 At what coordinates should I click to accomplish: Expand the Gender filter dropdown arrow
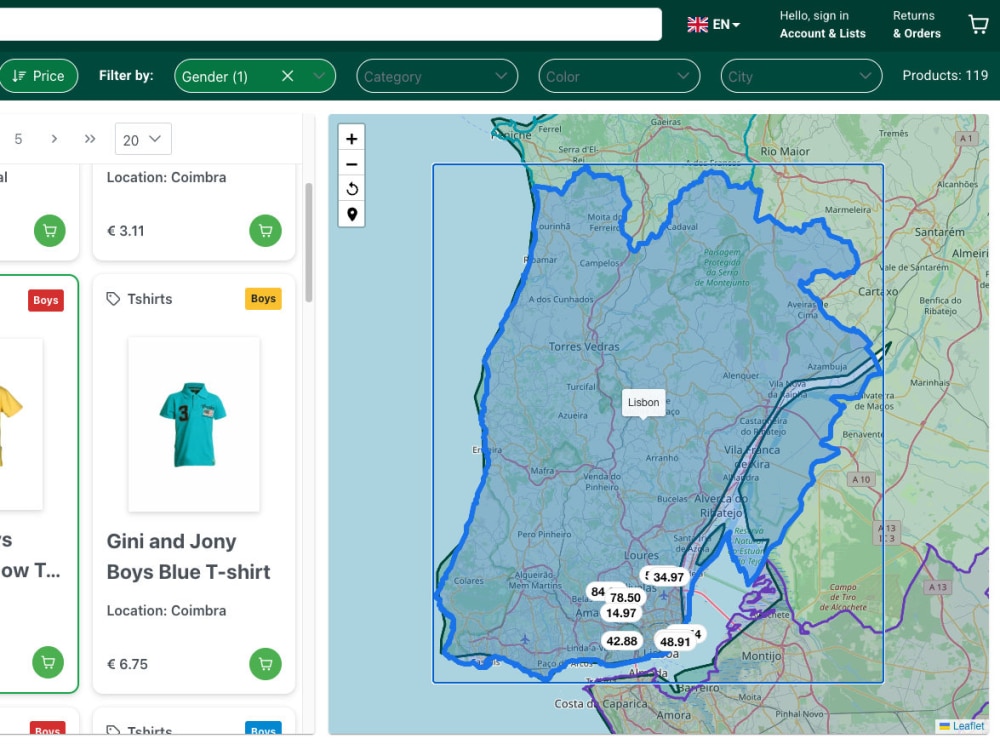(319, 77)
